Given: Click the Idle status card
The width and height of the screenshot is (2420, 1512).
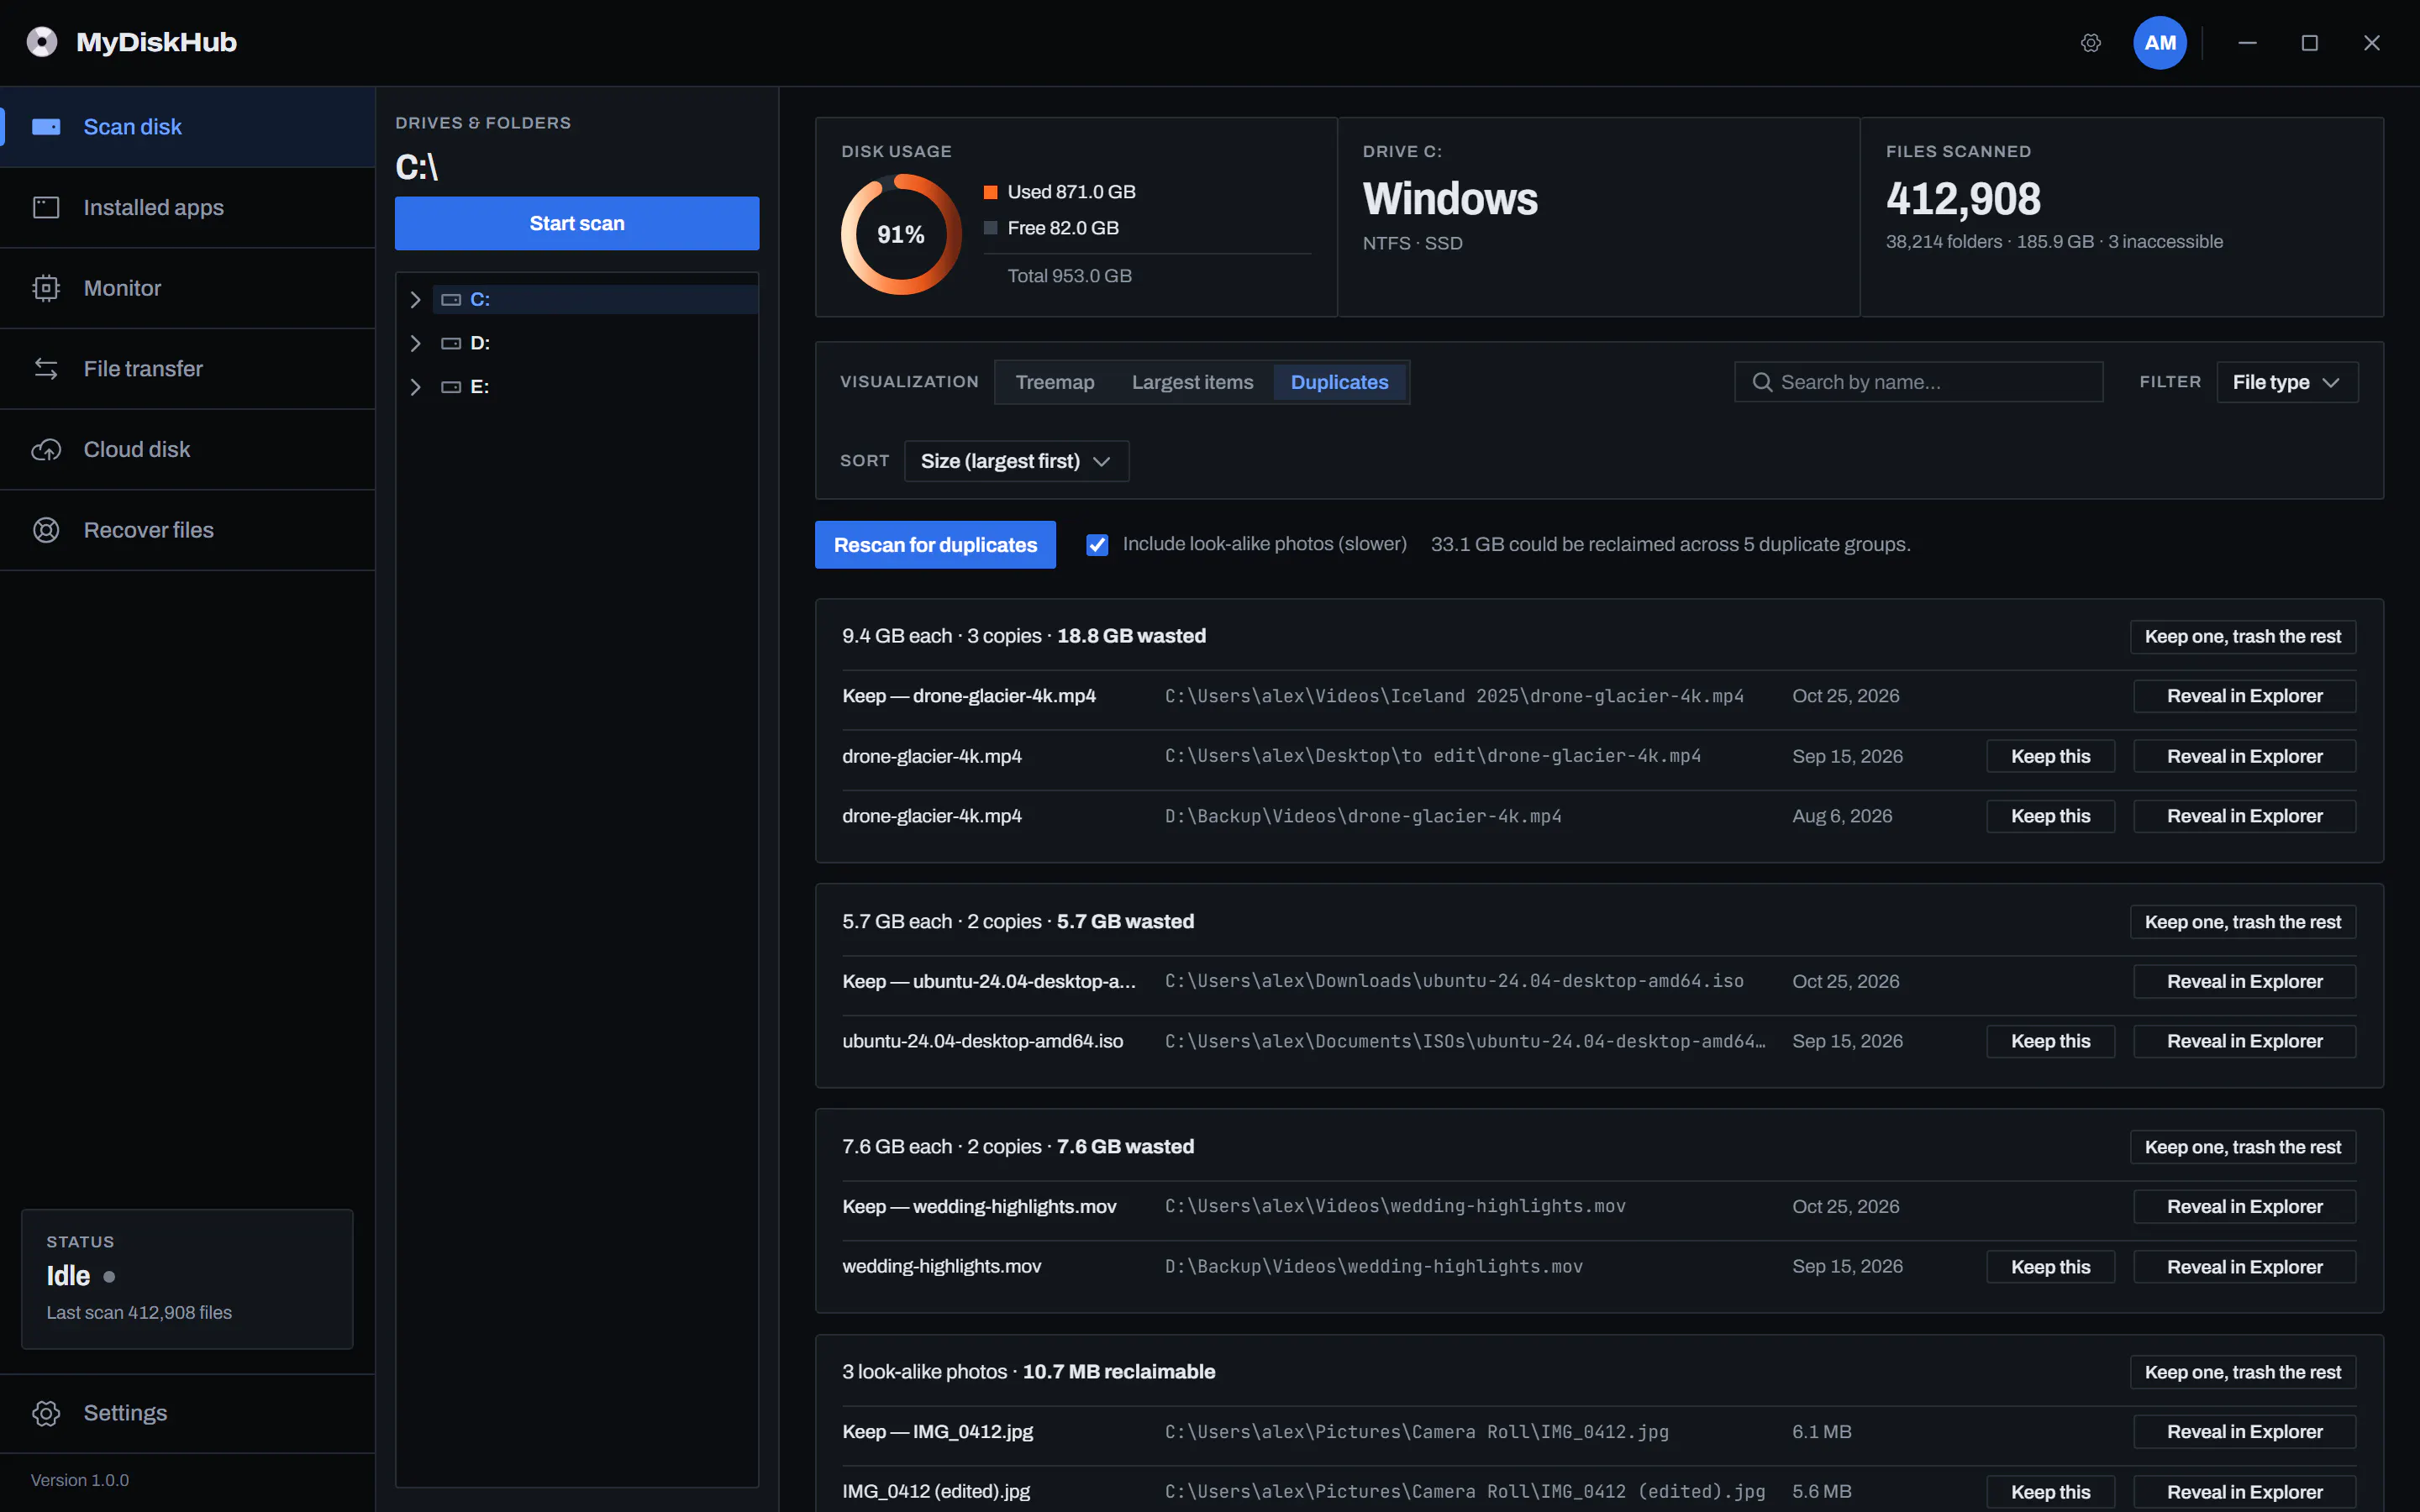Looking at the screenshot, I should 187,1279.
